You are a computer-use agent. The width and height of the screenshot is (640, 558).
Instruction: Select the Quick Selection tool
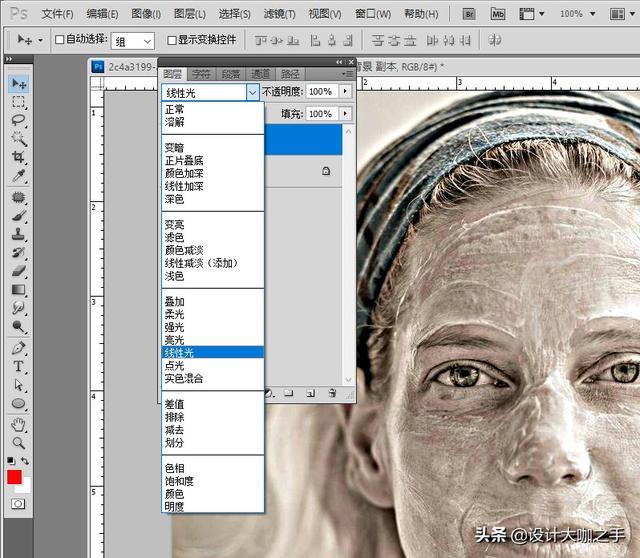pos(19,138)
